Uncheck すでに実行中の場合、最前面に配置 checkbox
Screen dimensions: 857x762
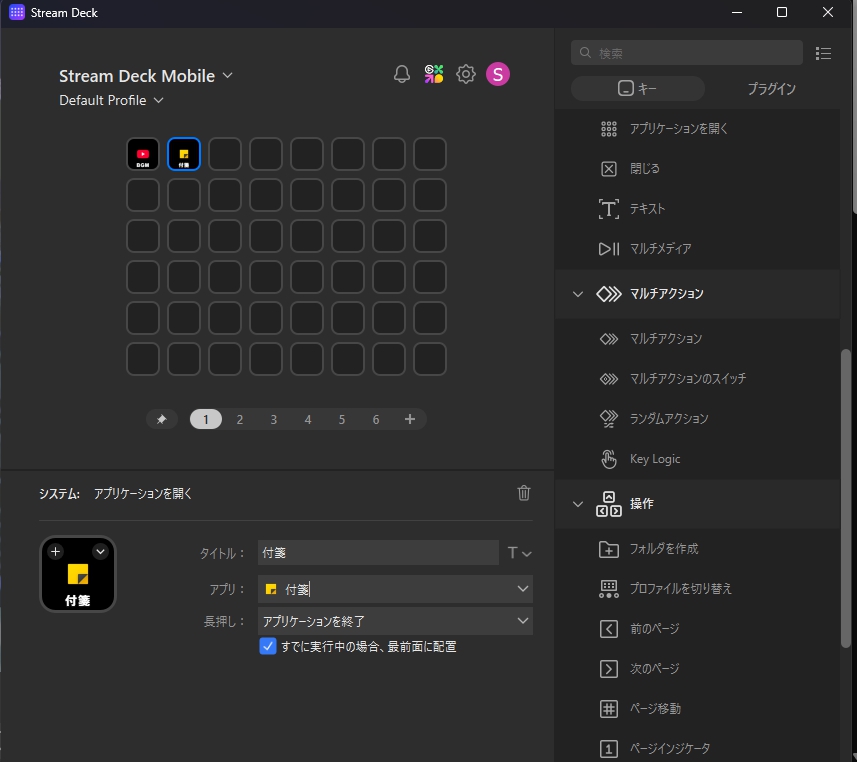pos(268,647)
